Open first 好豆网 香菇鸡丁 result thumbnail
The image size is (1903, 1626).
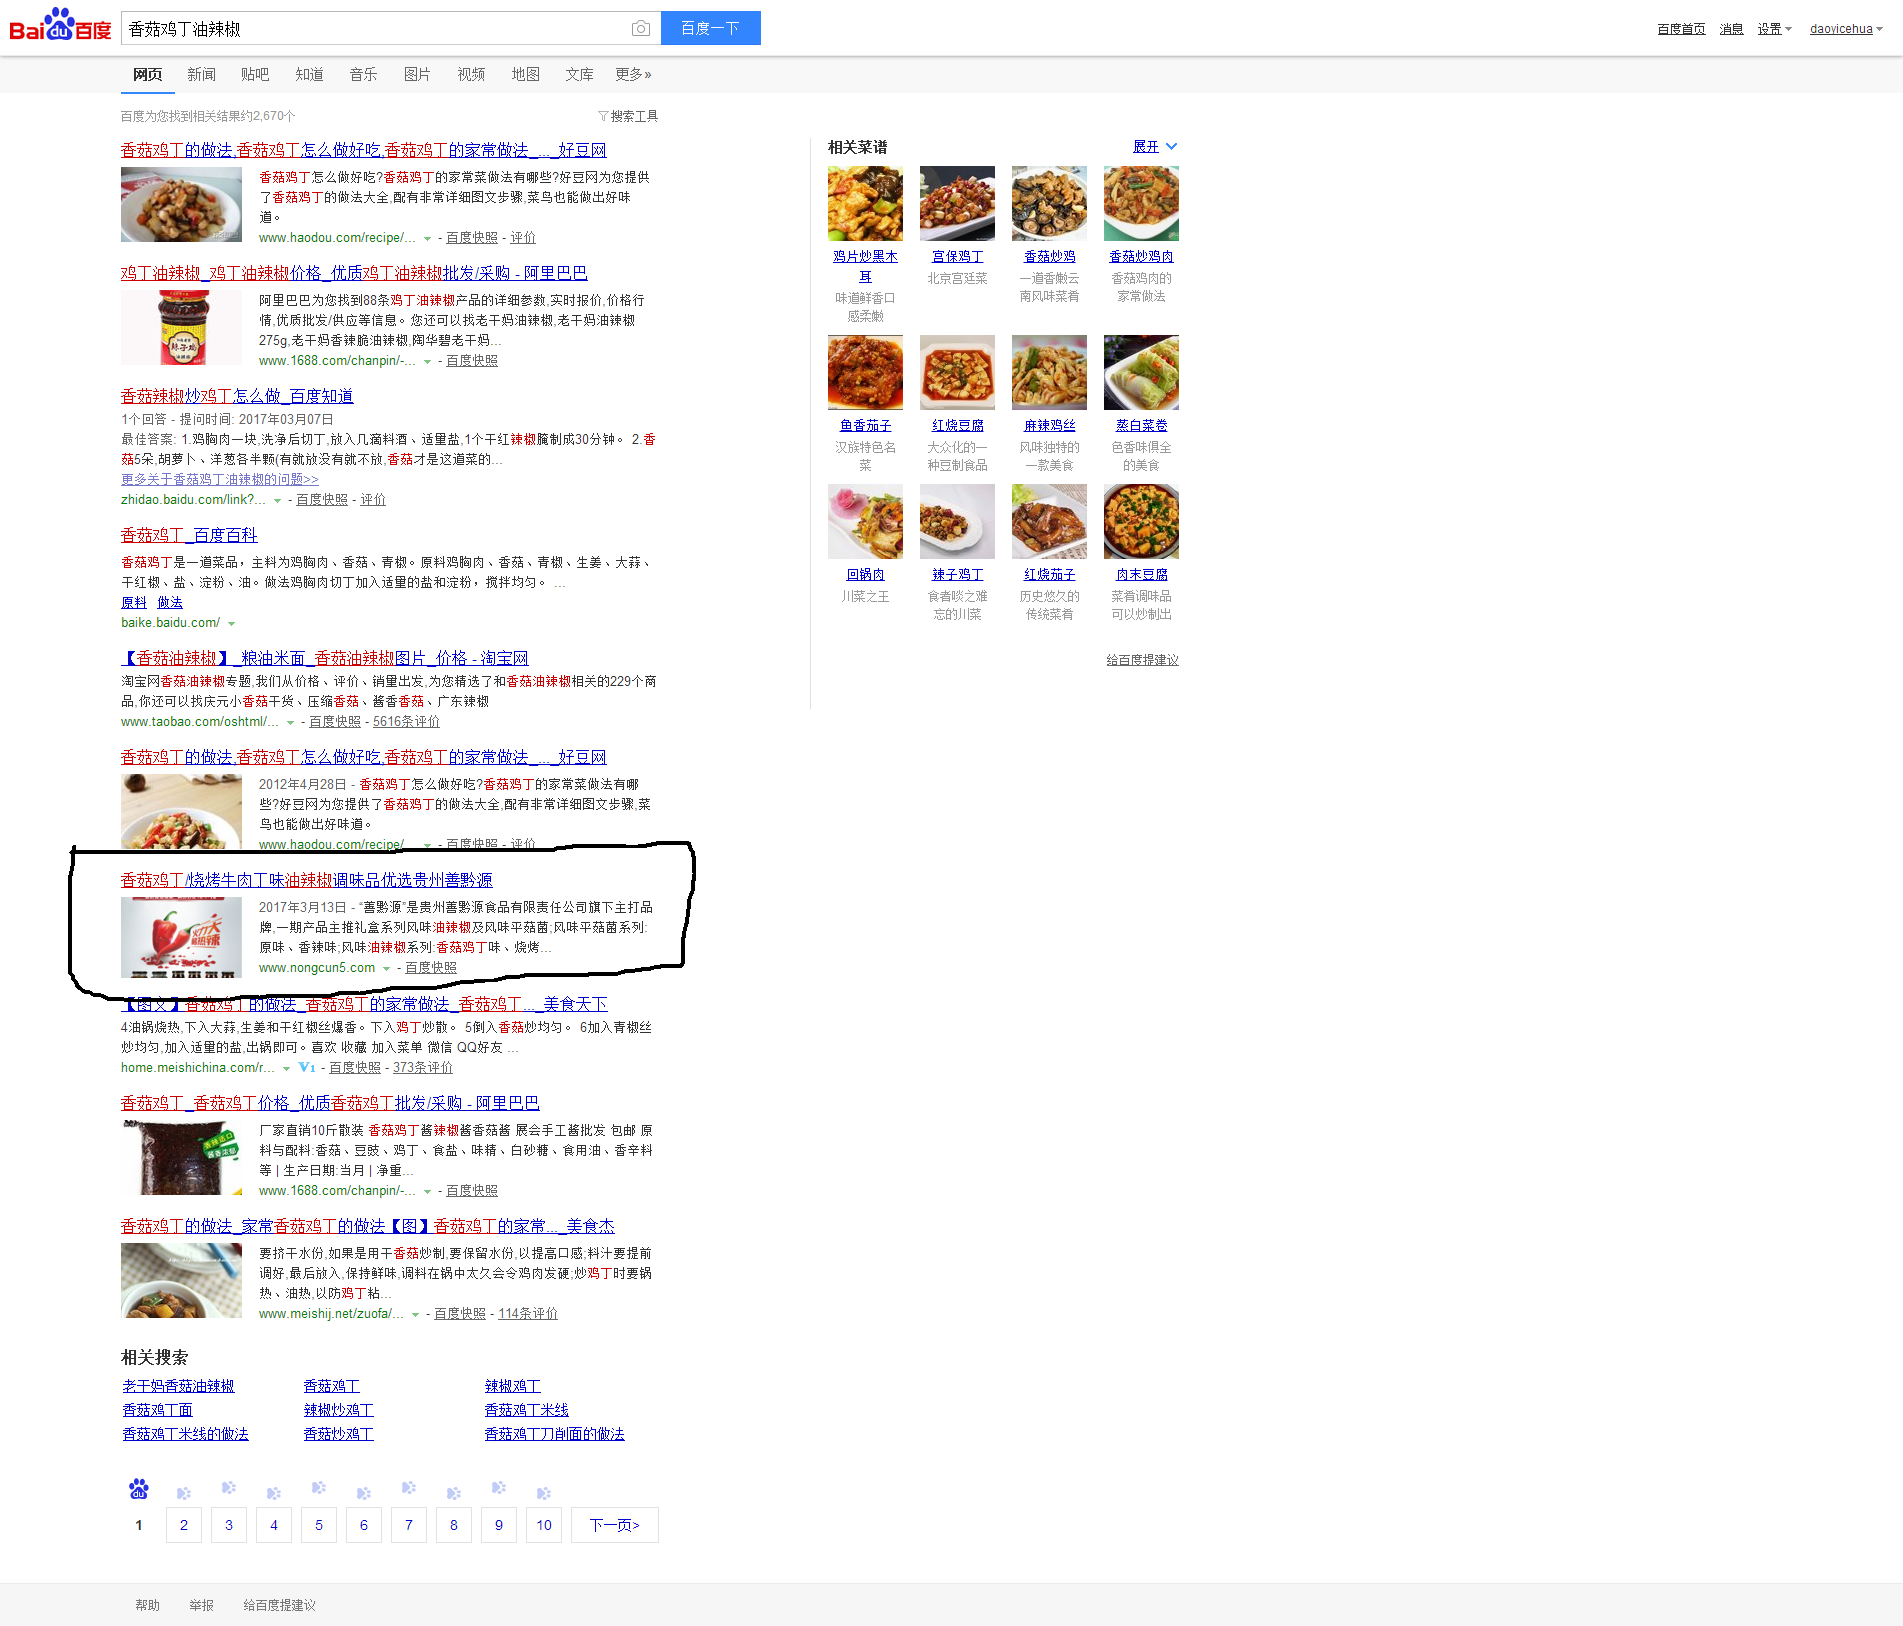click(181, 204)
